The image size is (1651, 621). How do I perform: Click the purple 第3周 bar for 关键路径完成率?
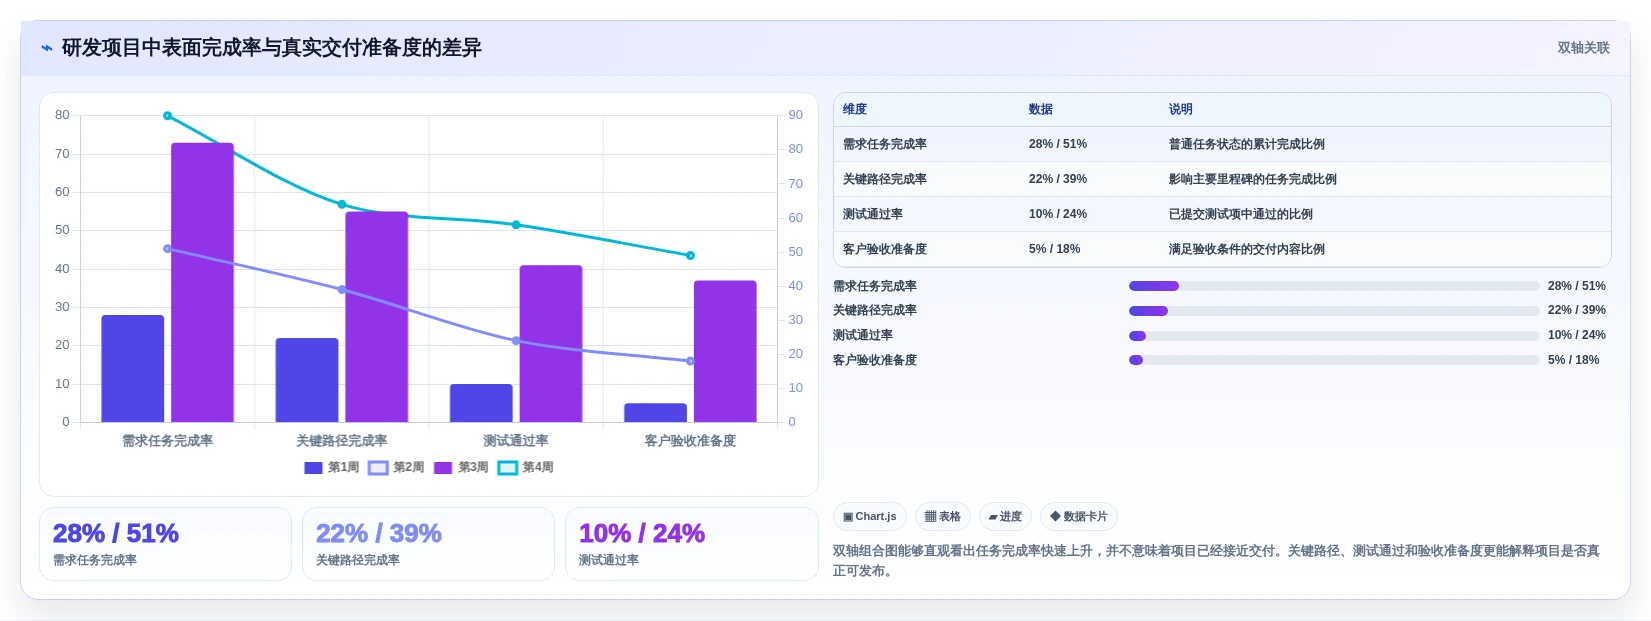pyautogui.click(x=377, y=317)
